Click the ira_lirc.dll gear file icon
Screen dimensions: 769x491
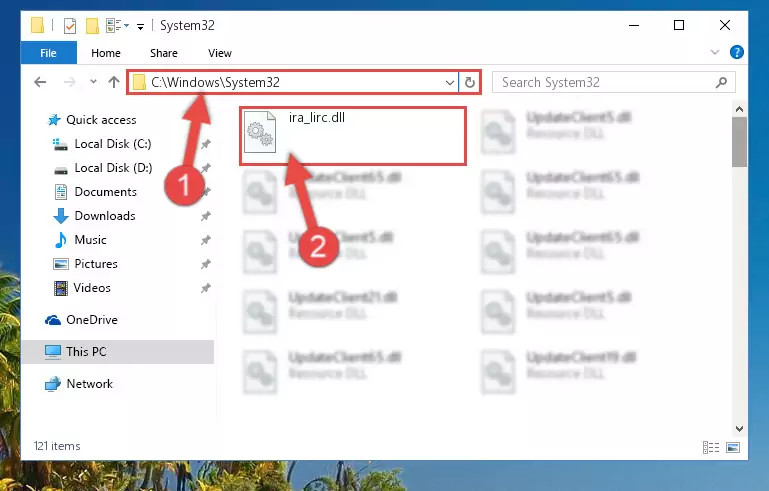(x=260, y=131)
